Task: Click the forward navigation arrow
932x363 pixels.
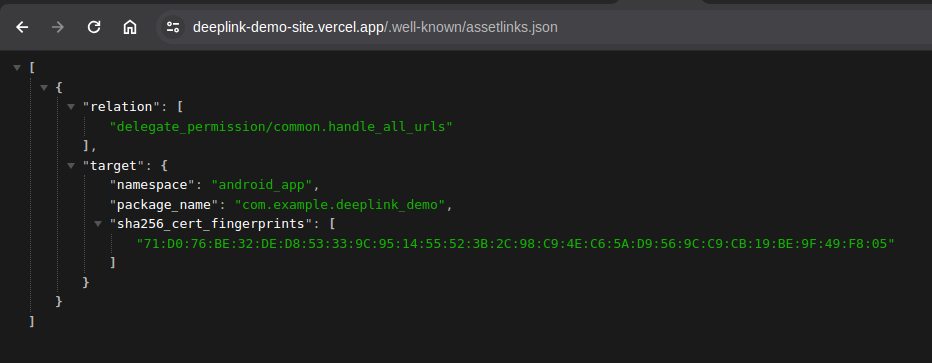Action: [x=58, y=27]
